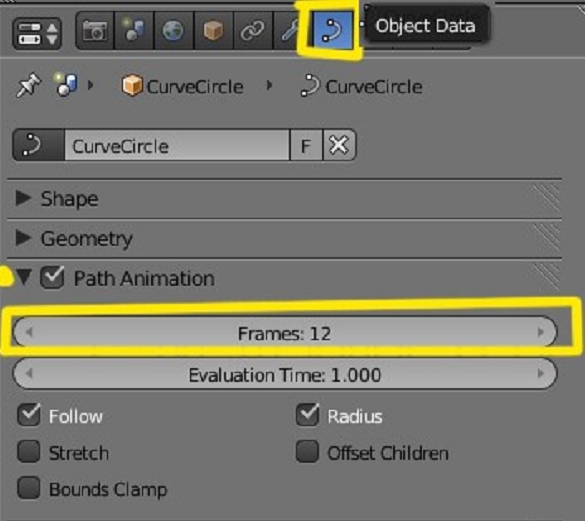Open the World globe properties tab
Screen dimensions: 585x521
pos(173,30)
